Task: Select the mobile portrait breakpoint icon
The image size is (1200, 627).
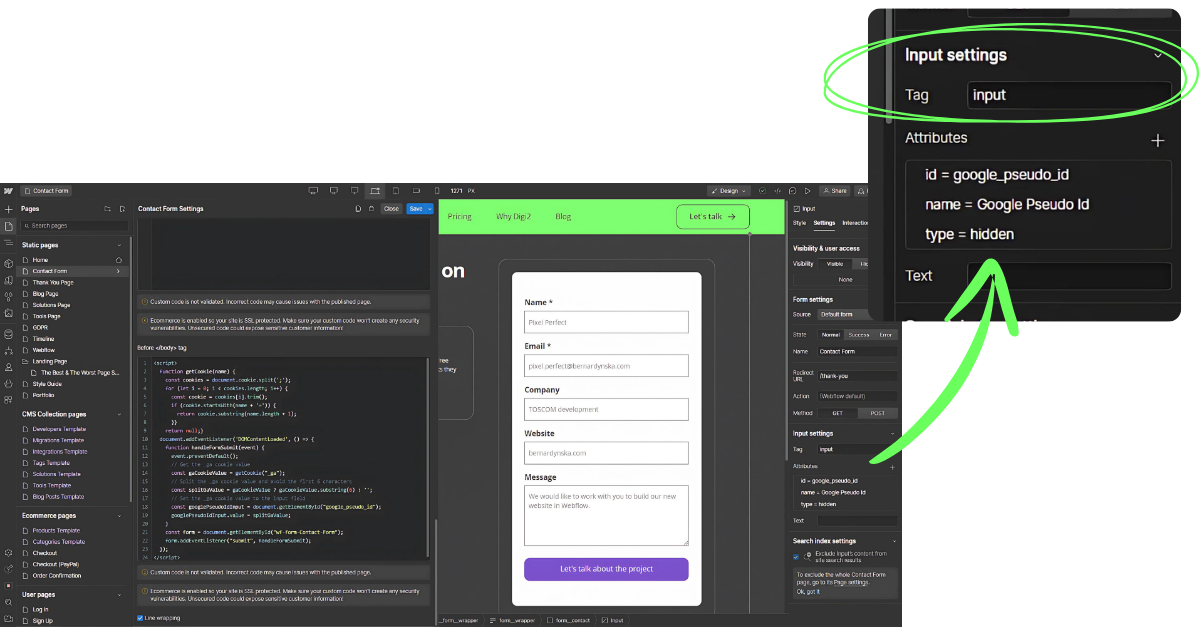Action: click(x=437, y=190)
